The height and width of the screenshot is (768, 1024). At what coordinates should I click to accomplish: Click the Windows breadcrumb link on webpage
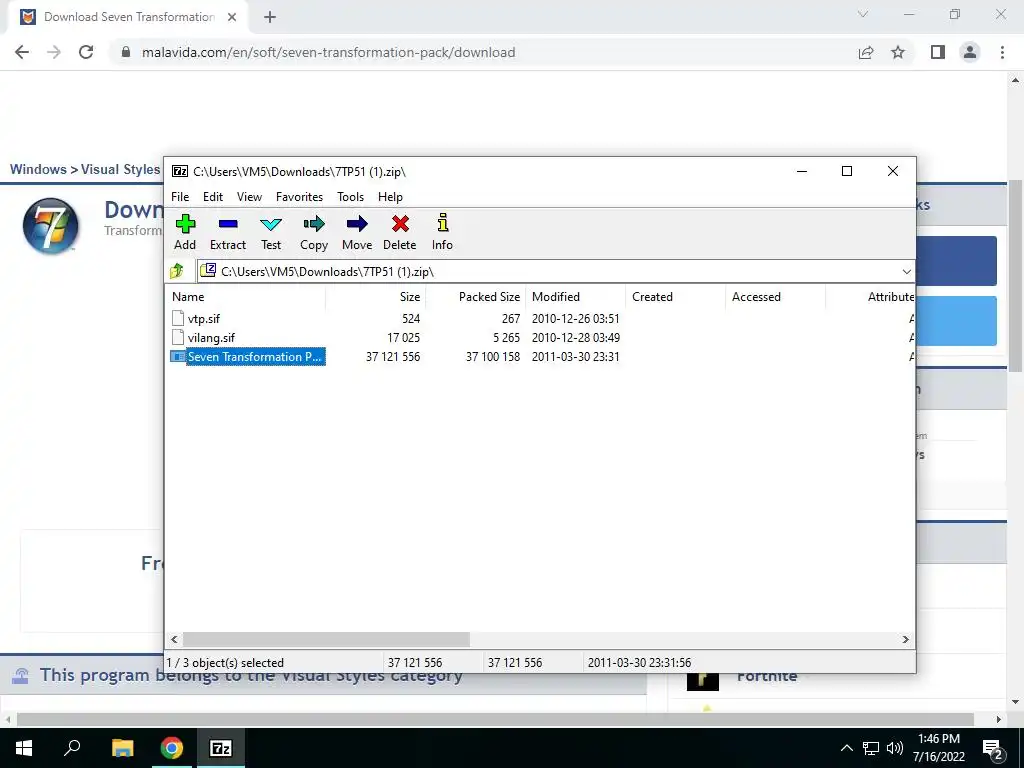39,169
